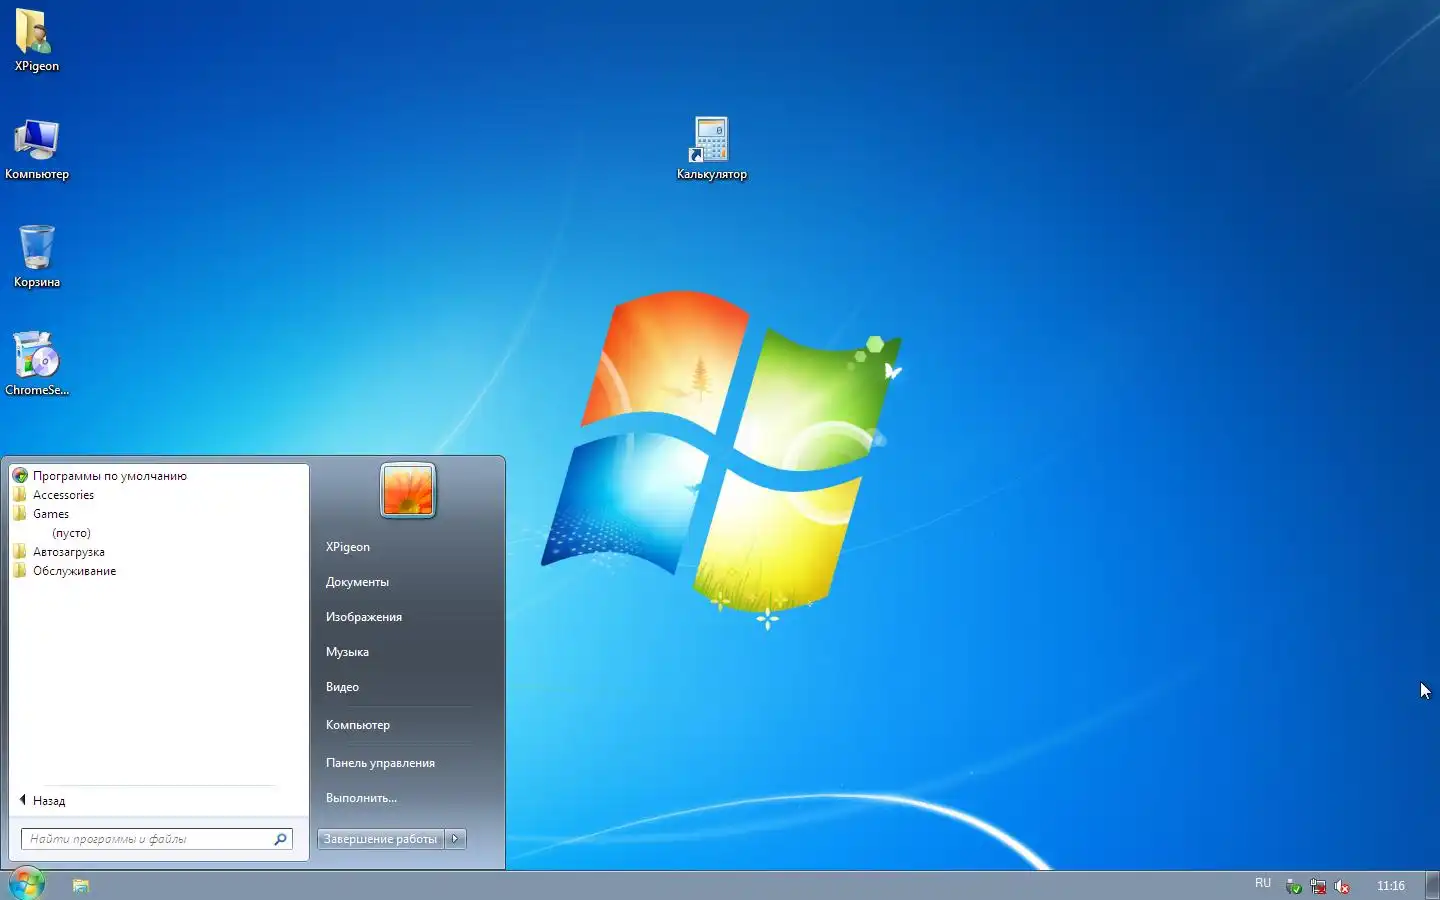Click the Show desktop strip next to the clock
Screen dimensions: 1440x900
[x=1432, y=885]
